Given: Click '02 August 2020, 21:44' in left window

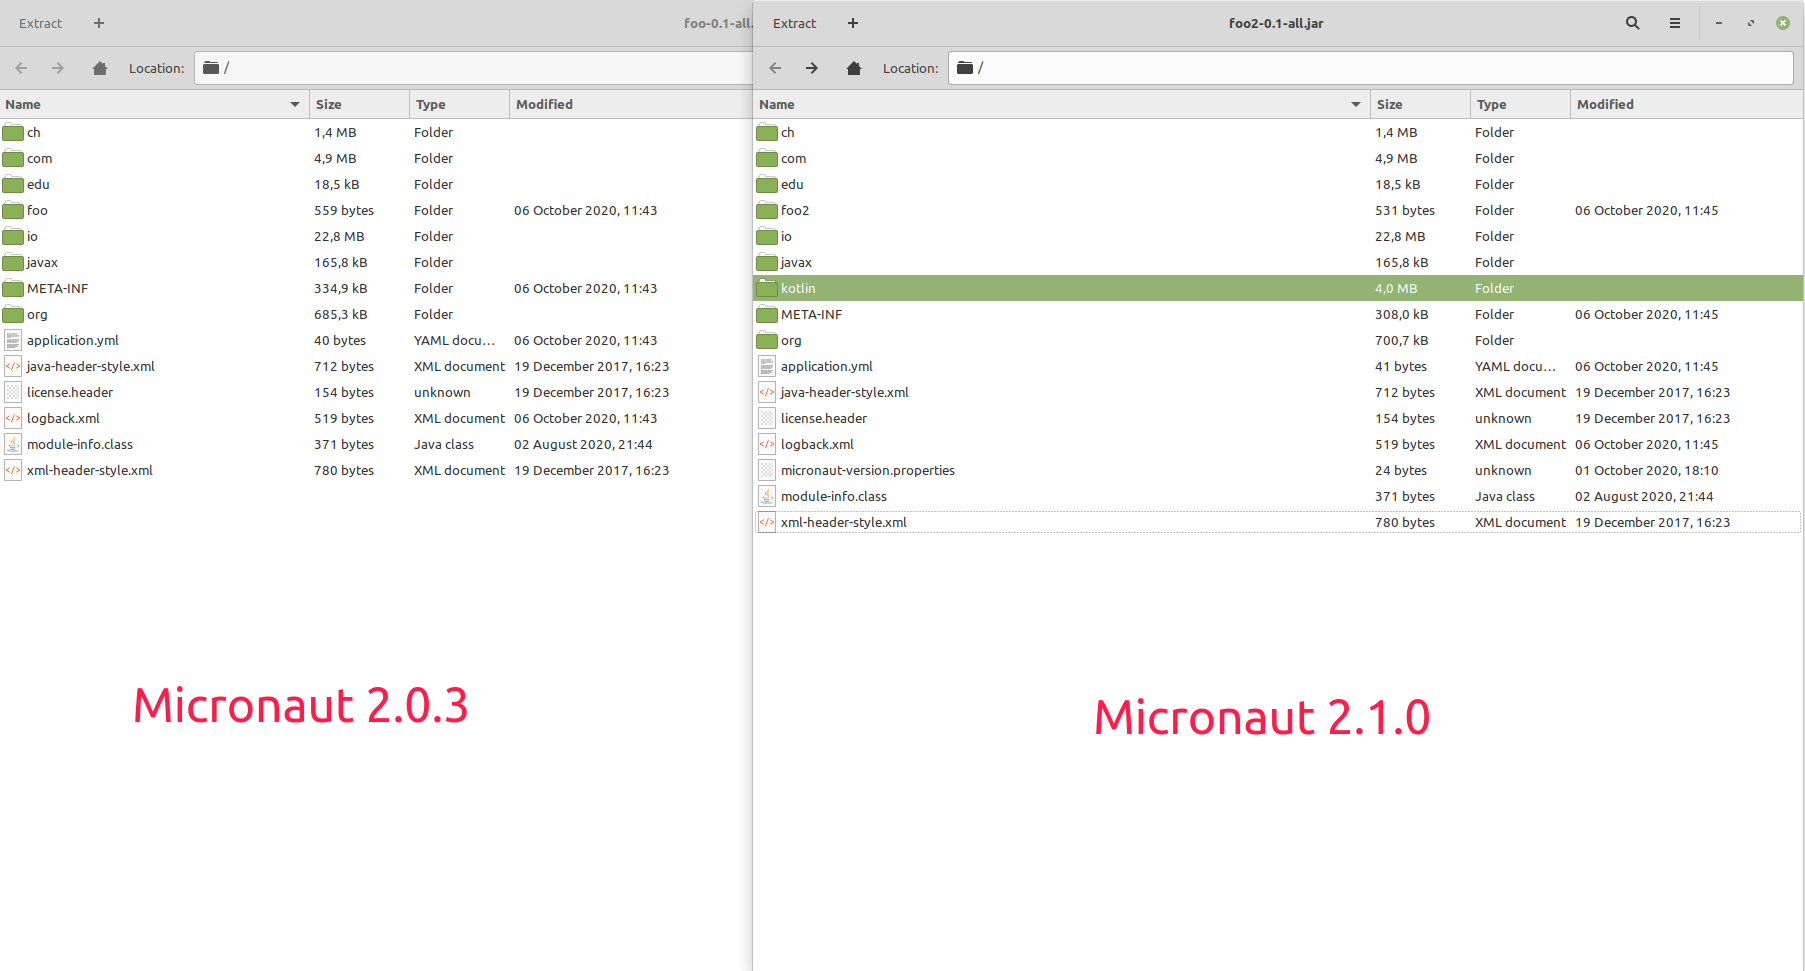Looking at the screenshot, I should click(583, 444).
